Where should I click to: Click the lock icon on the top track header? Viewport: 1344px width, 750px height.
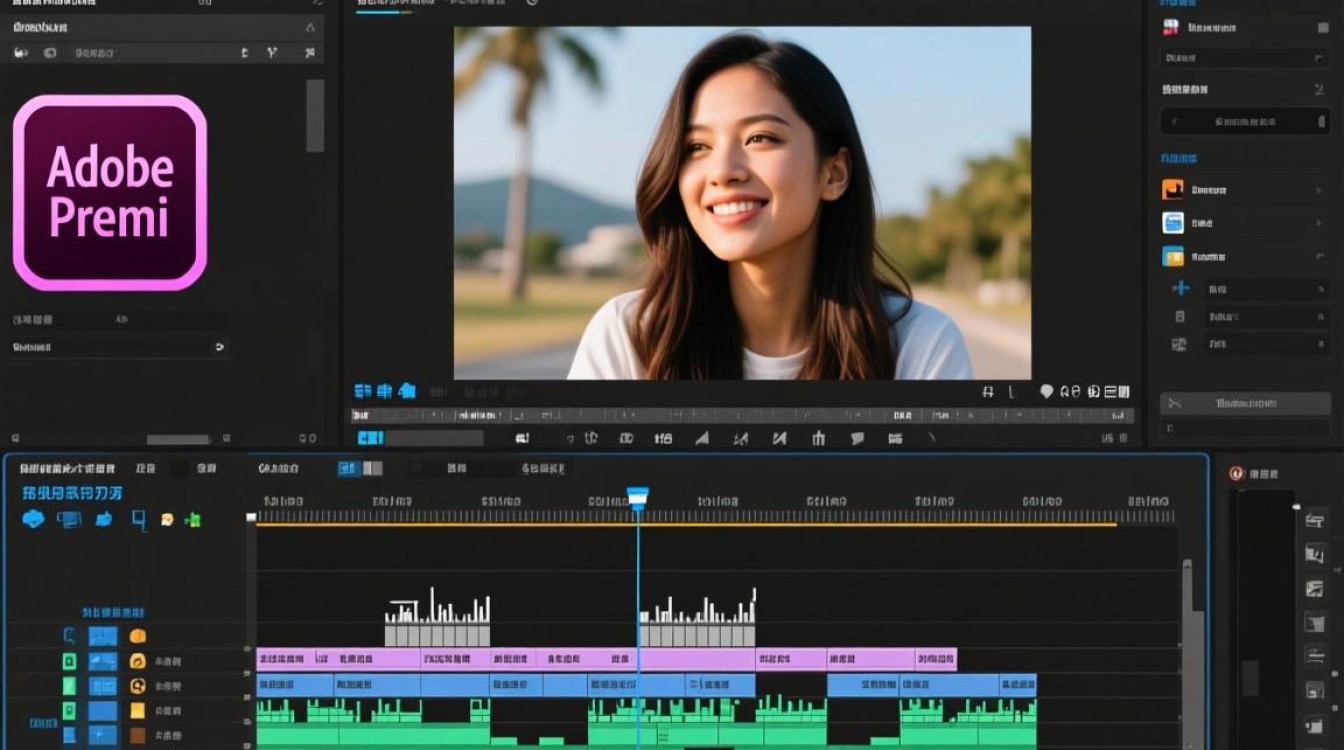pyautogui.click(x=69, y=636)
